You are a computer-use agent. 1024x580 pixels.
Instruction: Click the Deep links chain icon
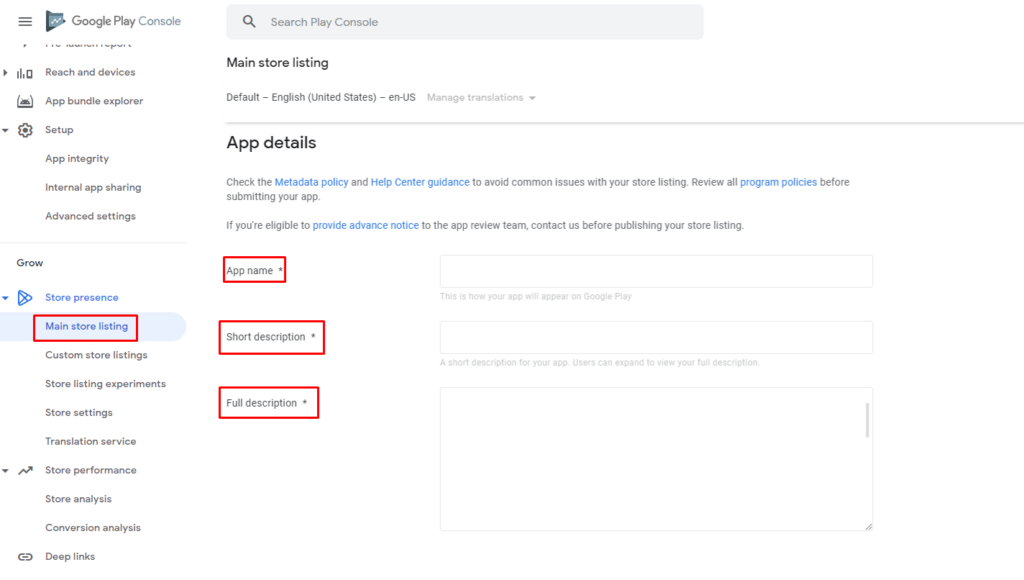click(25, 556)
